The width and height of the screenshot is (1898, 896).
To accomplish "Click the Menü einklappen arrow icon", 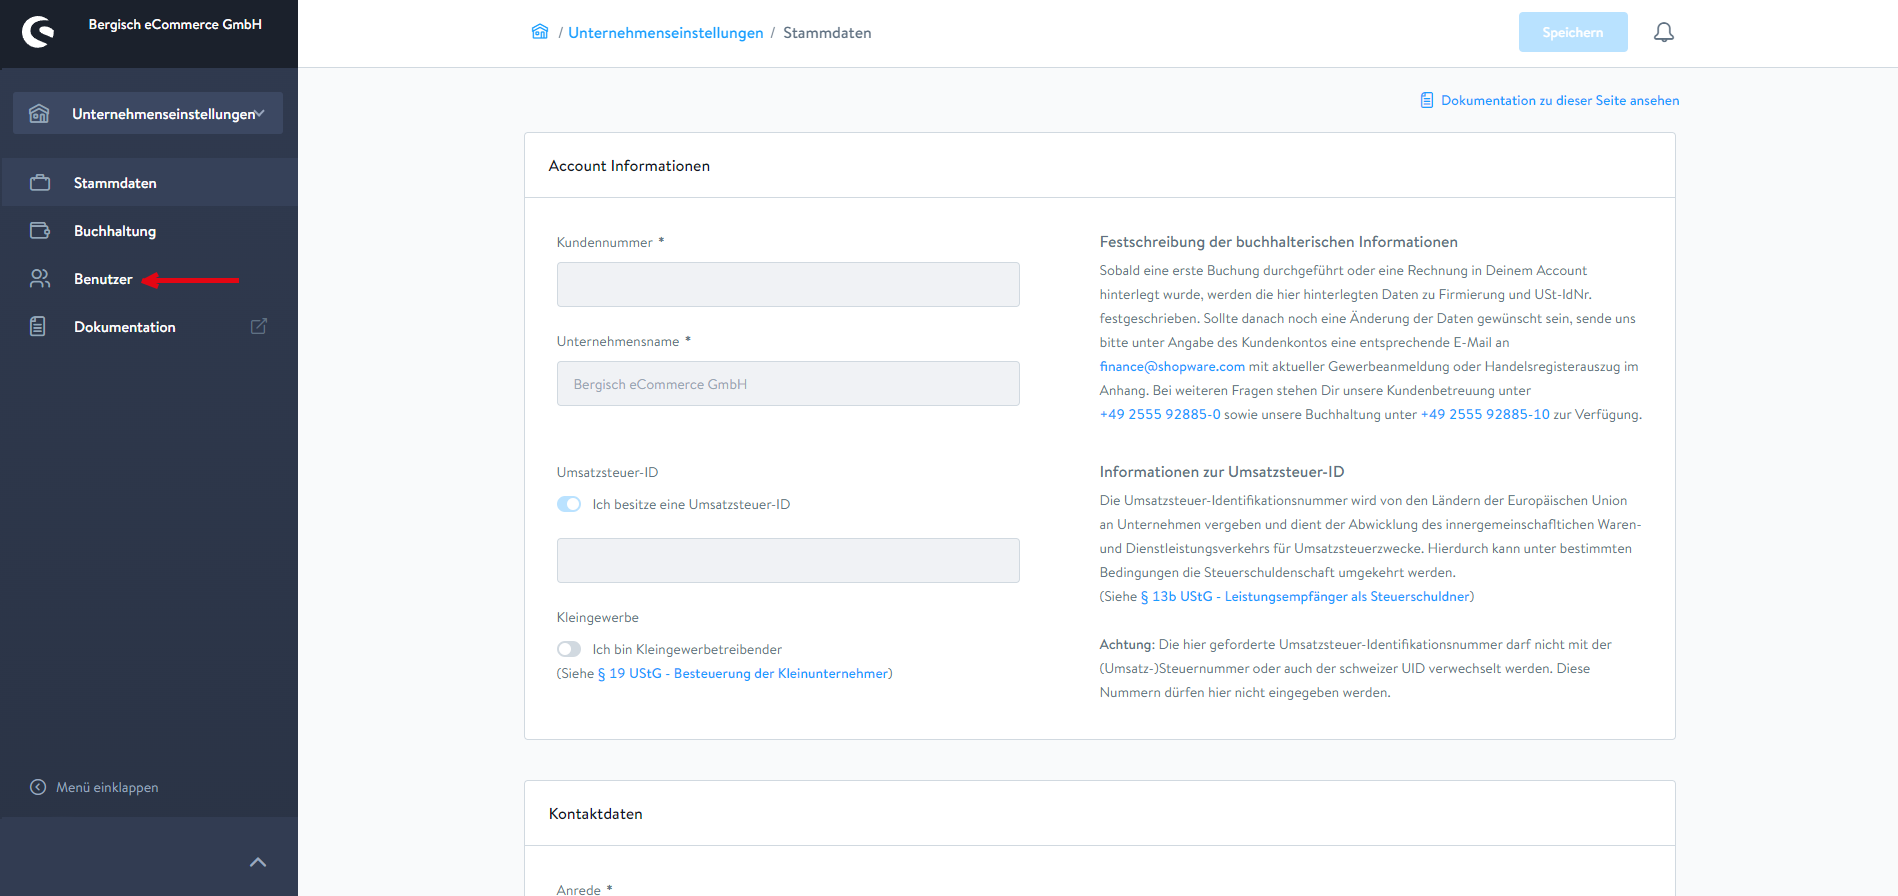I will (38, 787).
